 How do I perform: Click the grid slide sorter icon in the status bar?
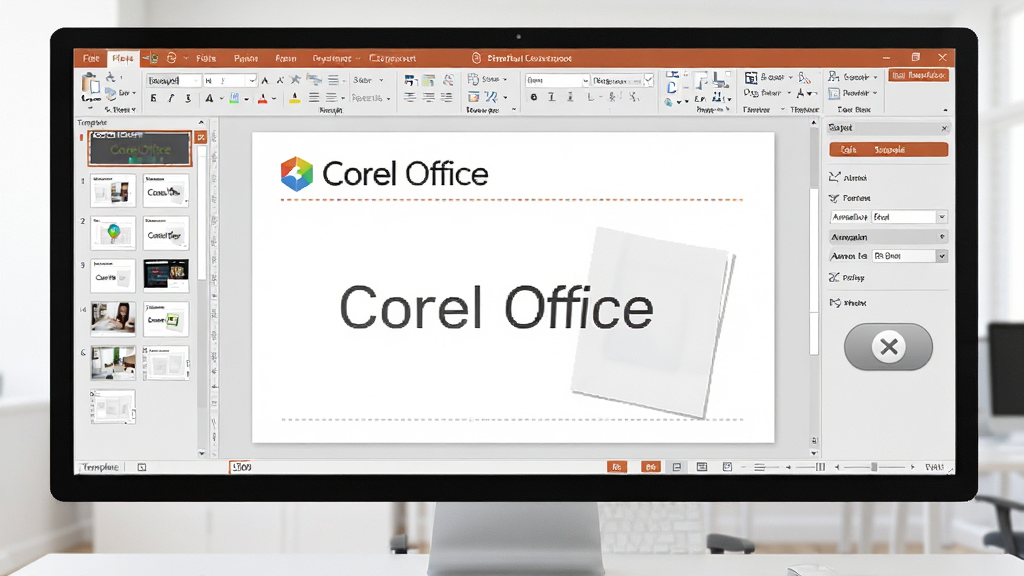tap(702, 467)
